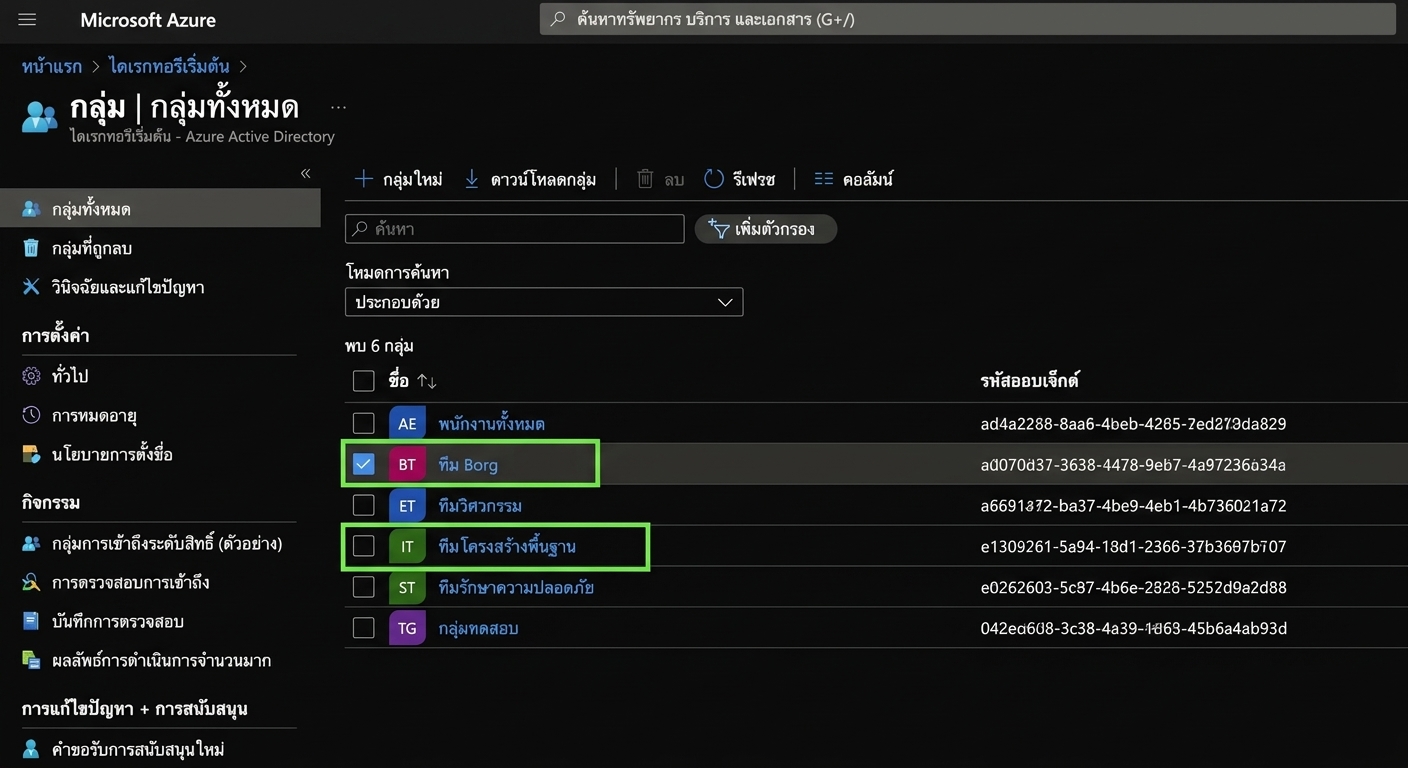The height and width of the screenshot is (768, 1408).
Task: Click the groups icon beside the page title
Action: [39, 116]
